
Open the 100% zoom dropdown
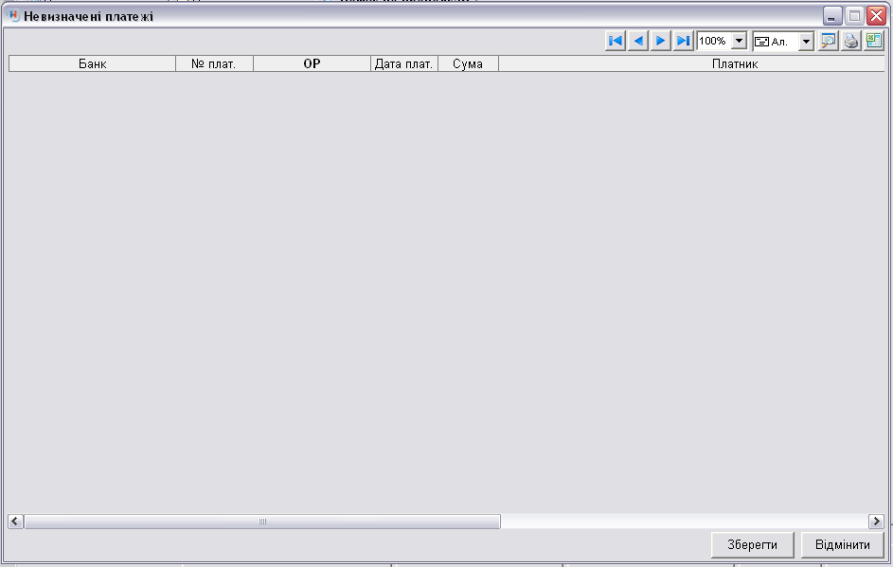click(740, 41)
